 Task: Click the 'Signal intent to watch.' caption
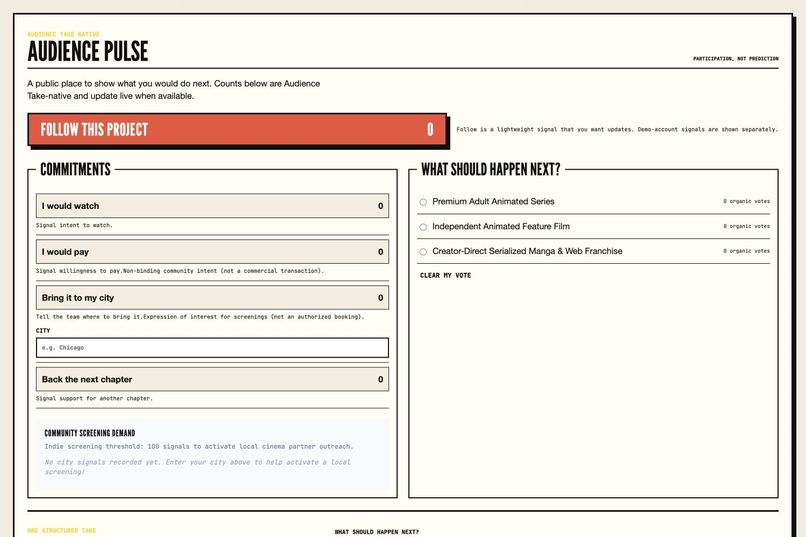pyautogui.click(x=74, y=225)
